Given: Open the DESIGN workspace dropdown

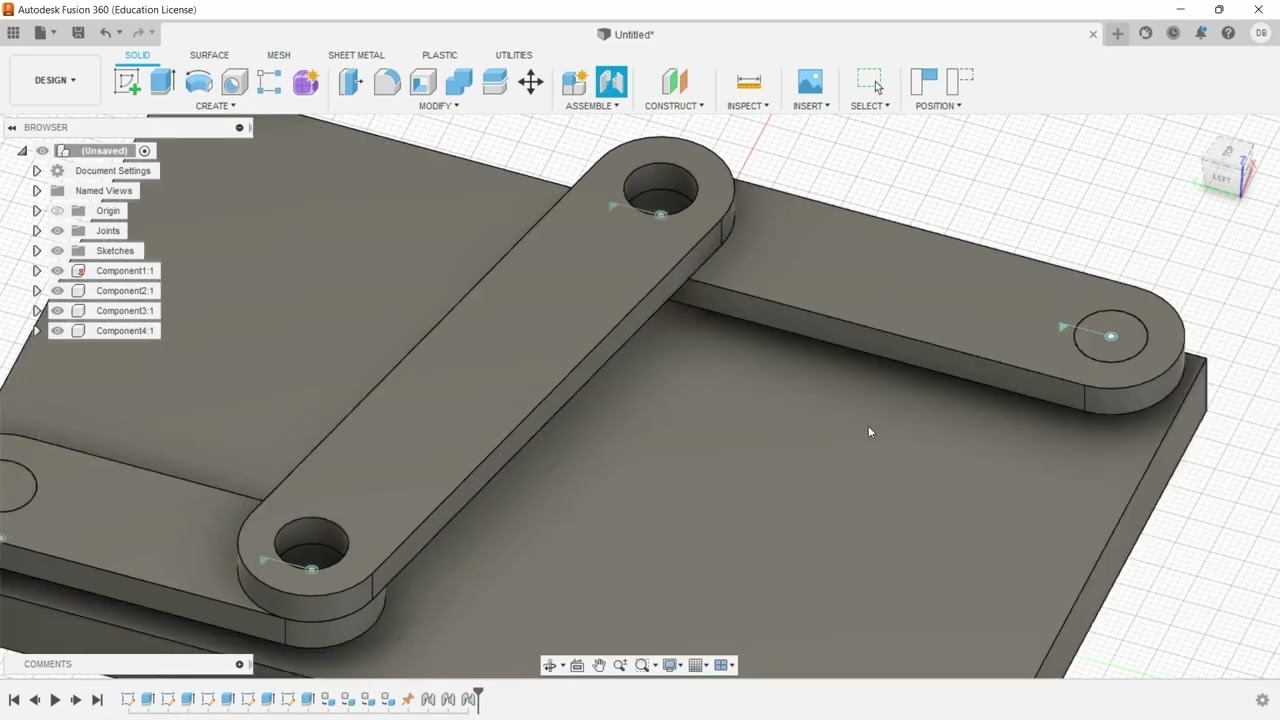Looking at the screenshot, I should tap(55, 80).
